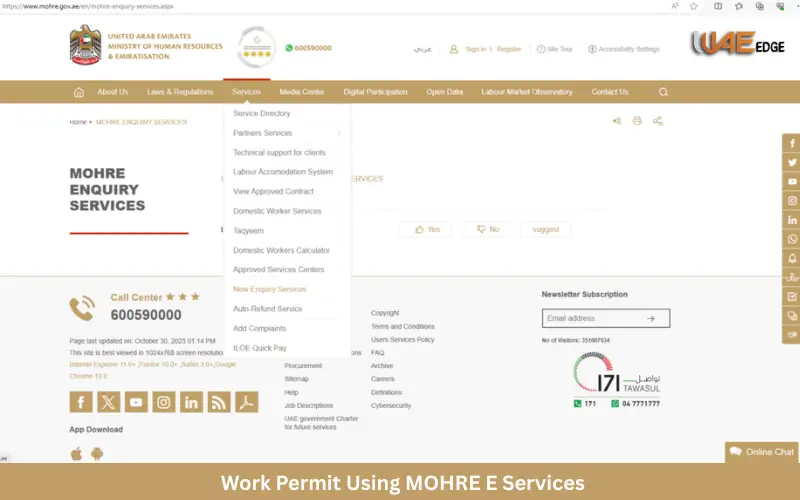Click the read aloud speaker icon
Screen dimensions: 800x500
[x=617, y=121]
